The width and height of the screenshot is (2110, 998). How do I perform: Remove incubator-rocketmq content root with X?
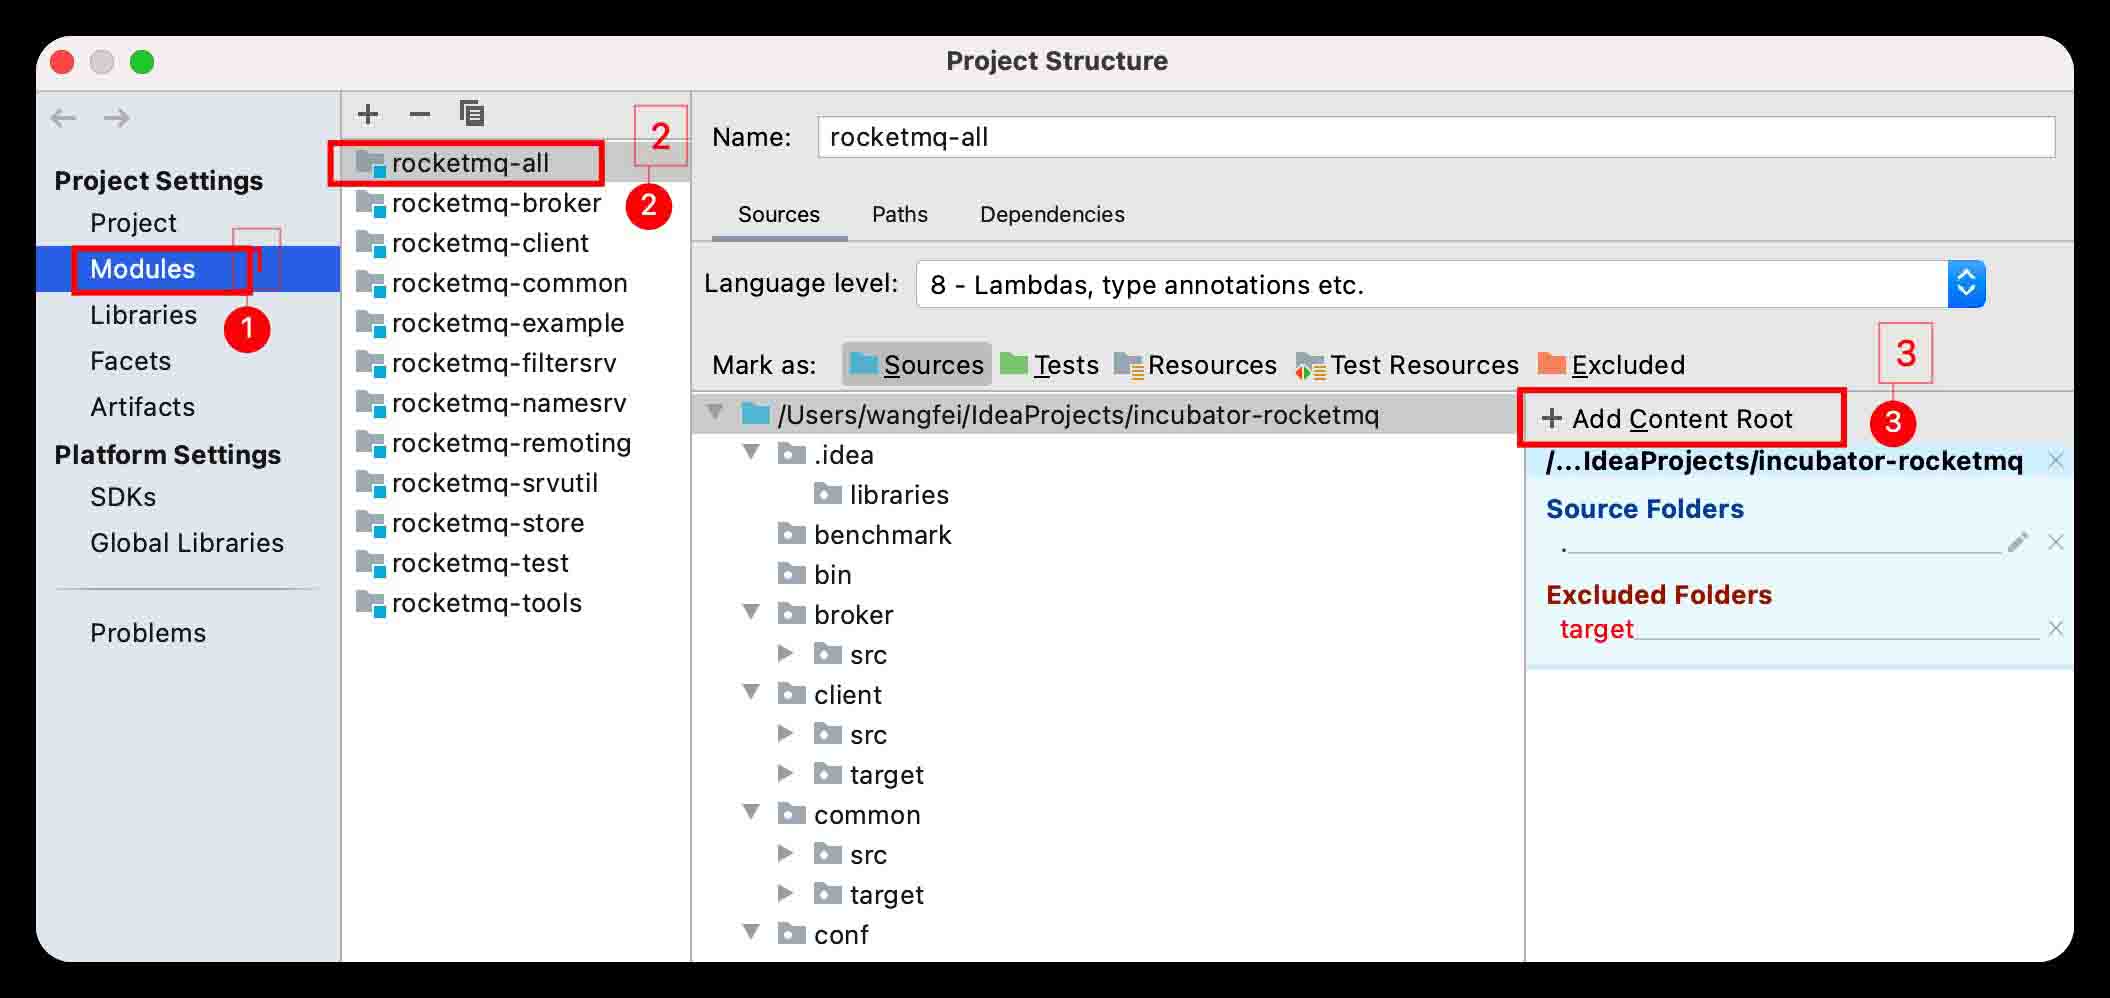point(2056,460)
